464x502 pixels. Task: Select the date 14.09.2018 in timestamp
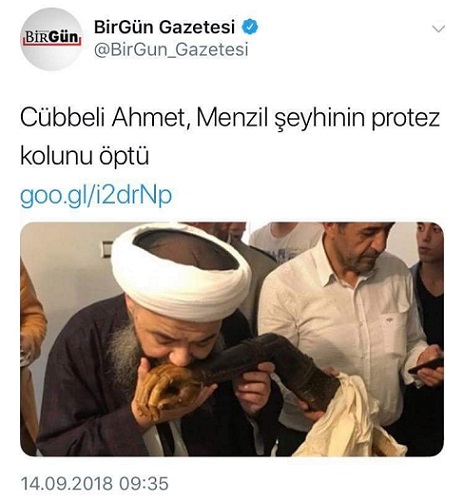(x=67, y=484)
